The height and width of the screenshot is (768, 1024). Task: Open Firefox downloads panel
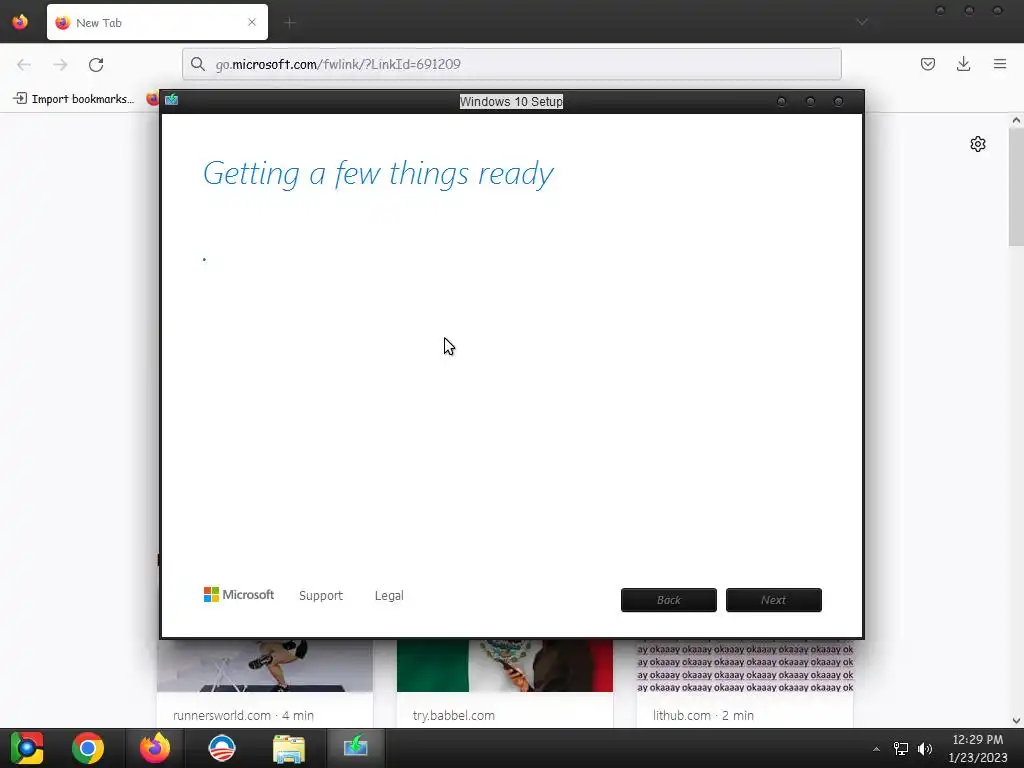[963, 64]
